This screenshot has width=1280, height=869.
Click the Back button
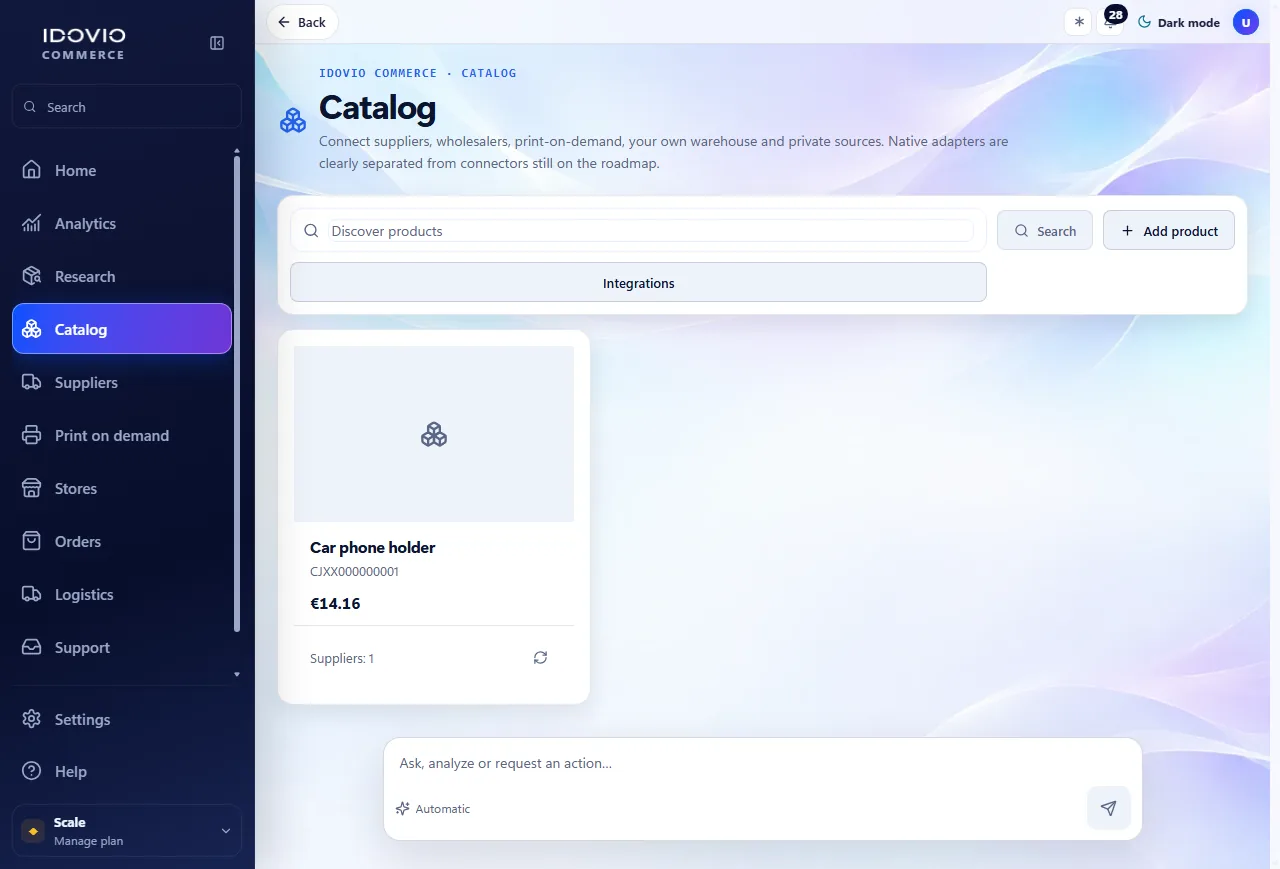pos(302,22)
